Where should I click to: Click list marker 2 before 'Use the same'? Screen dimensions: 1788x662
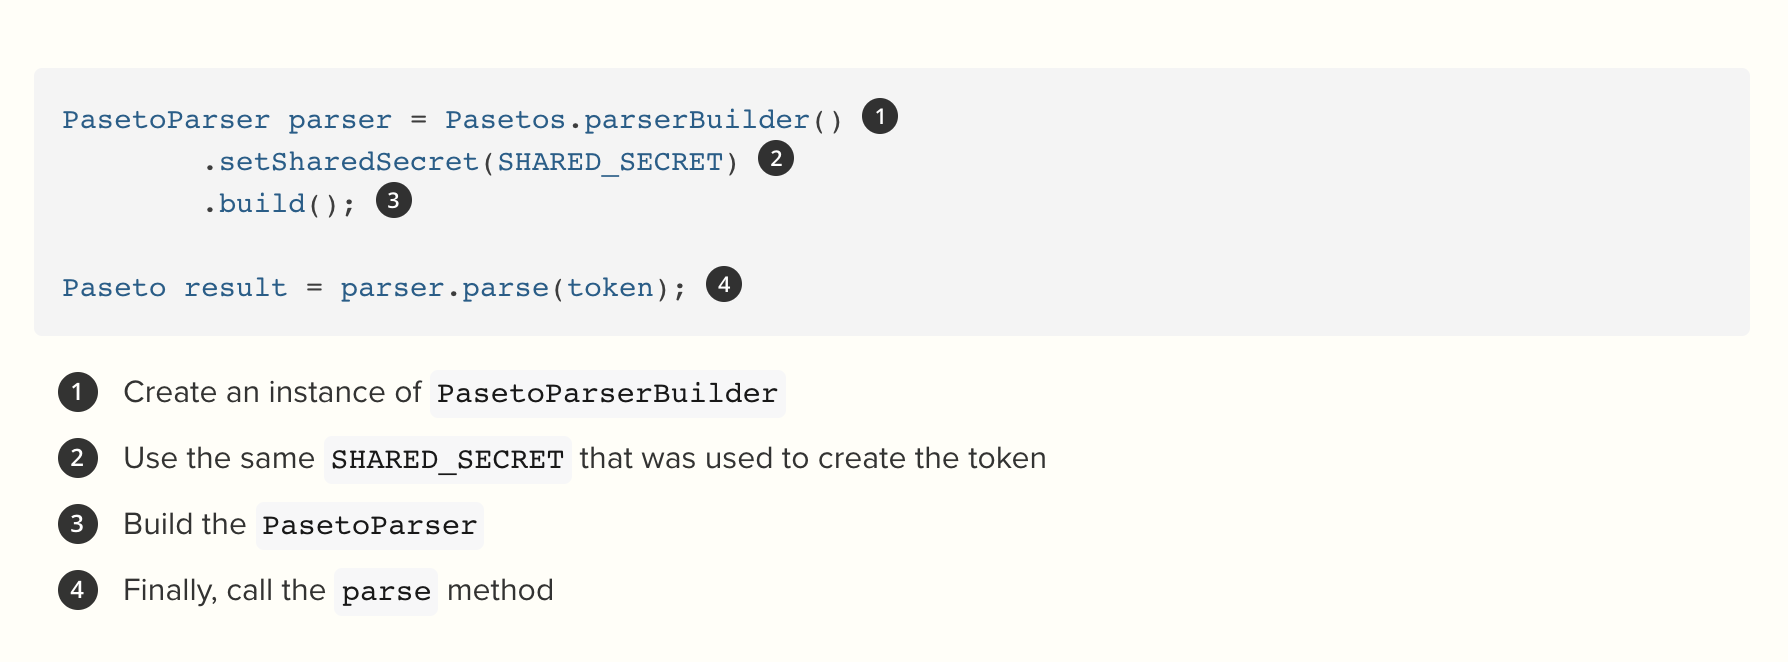(x=78, y=458)
